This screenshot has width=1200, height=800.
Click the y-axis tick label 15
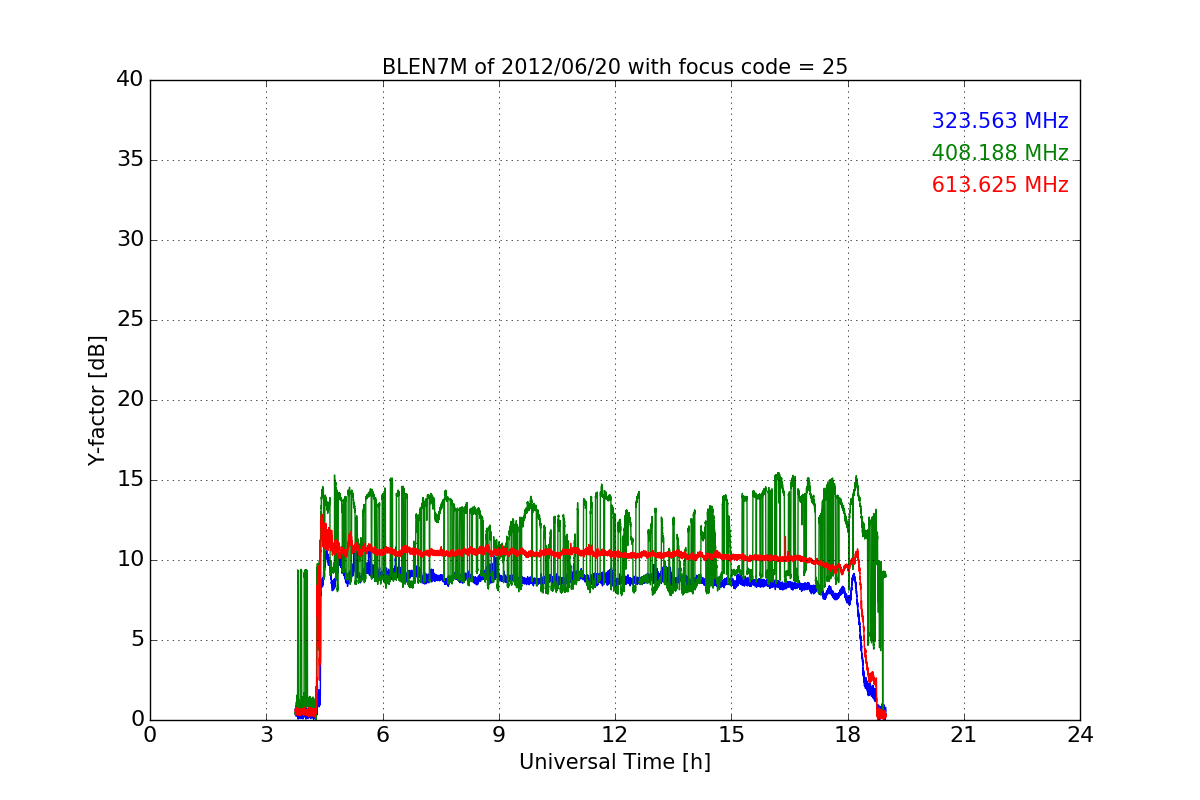point(129,480)
